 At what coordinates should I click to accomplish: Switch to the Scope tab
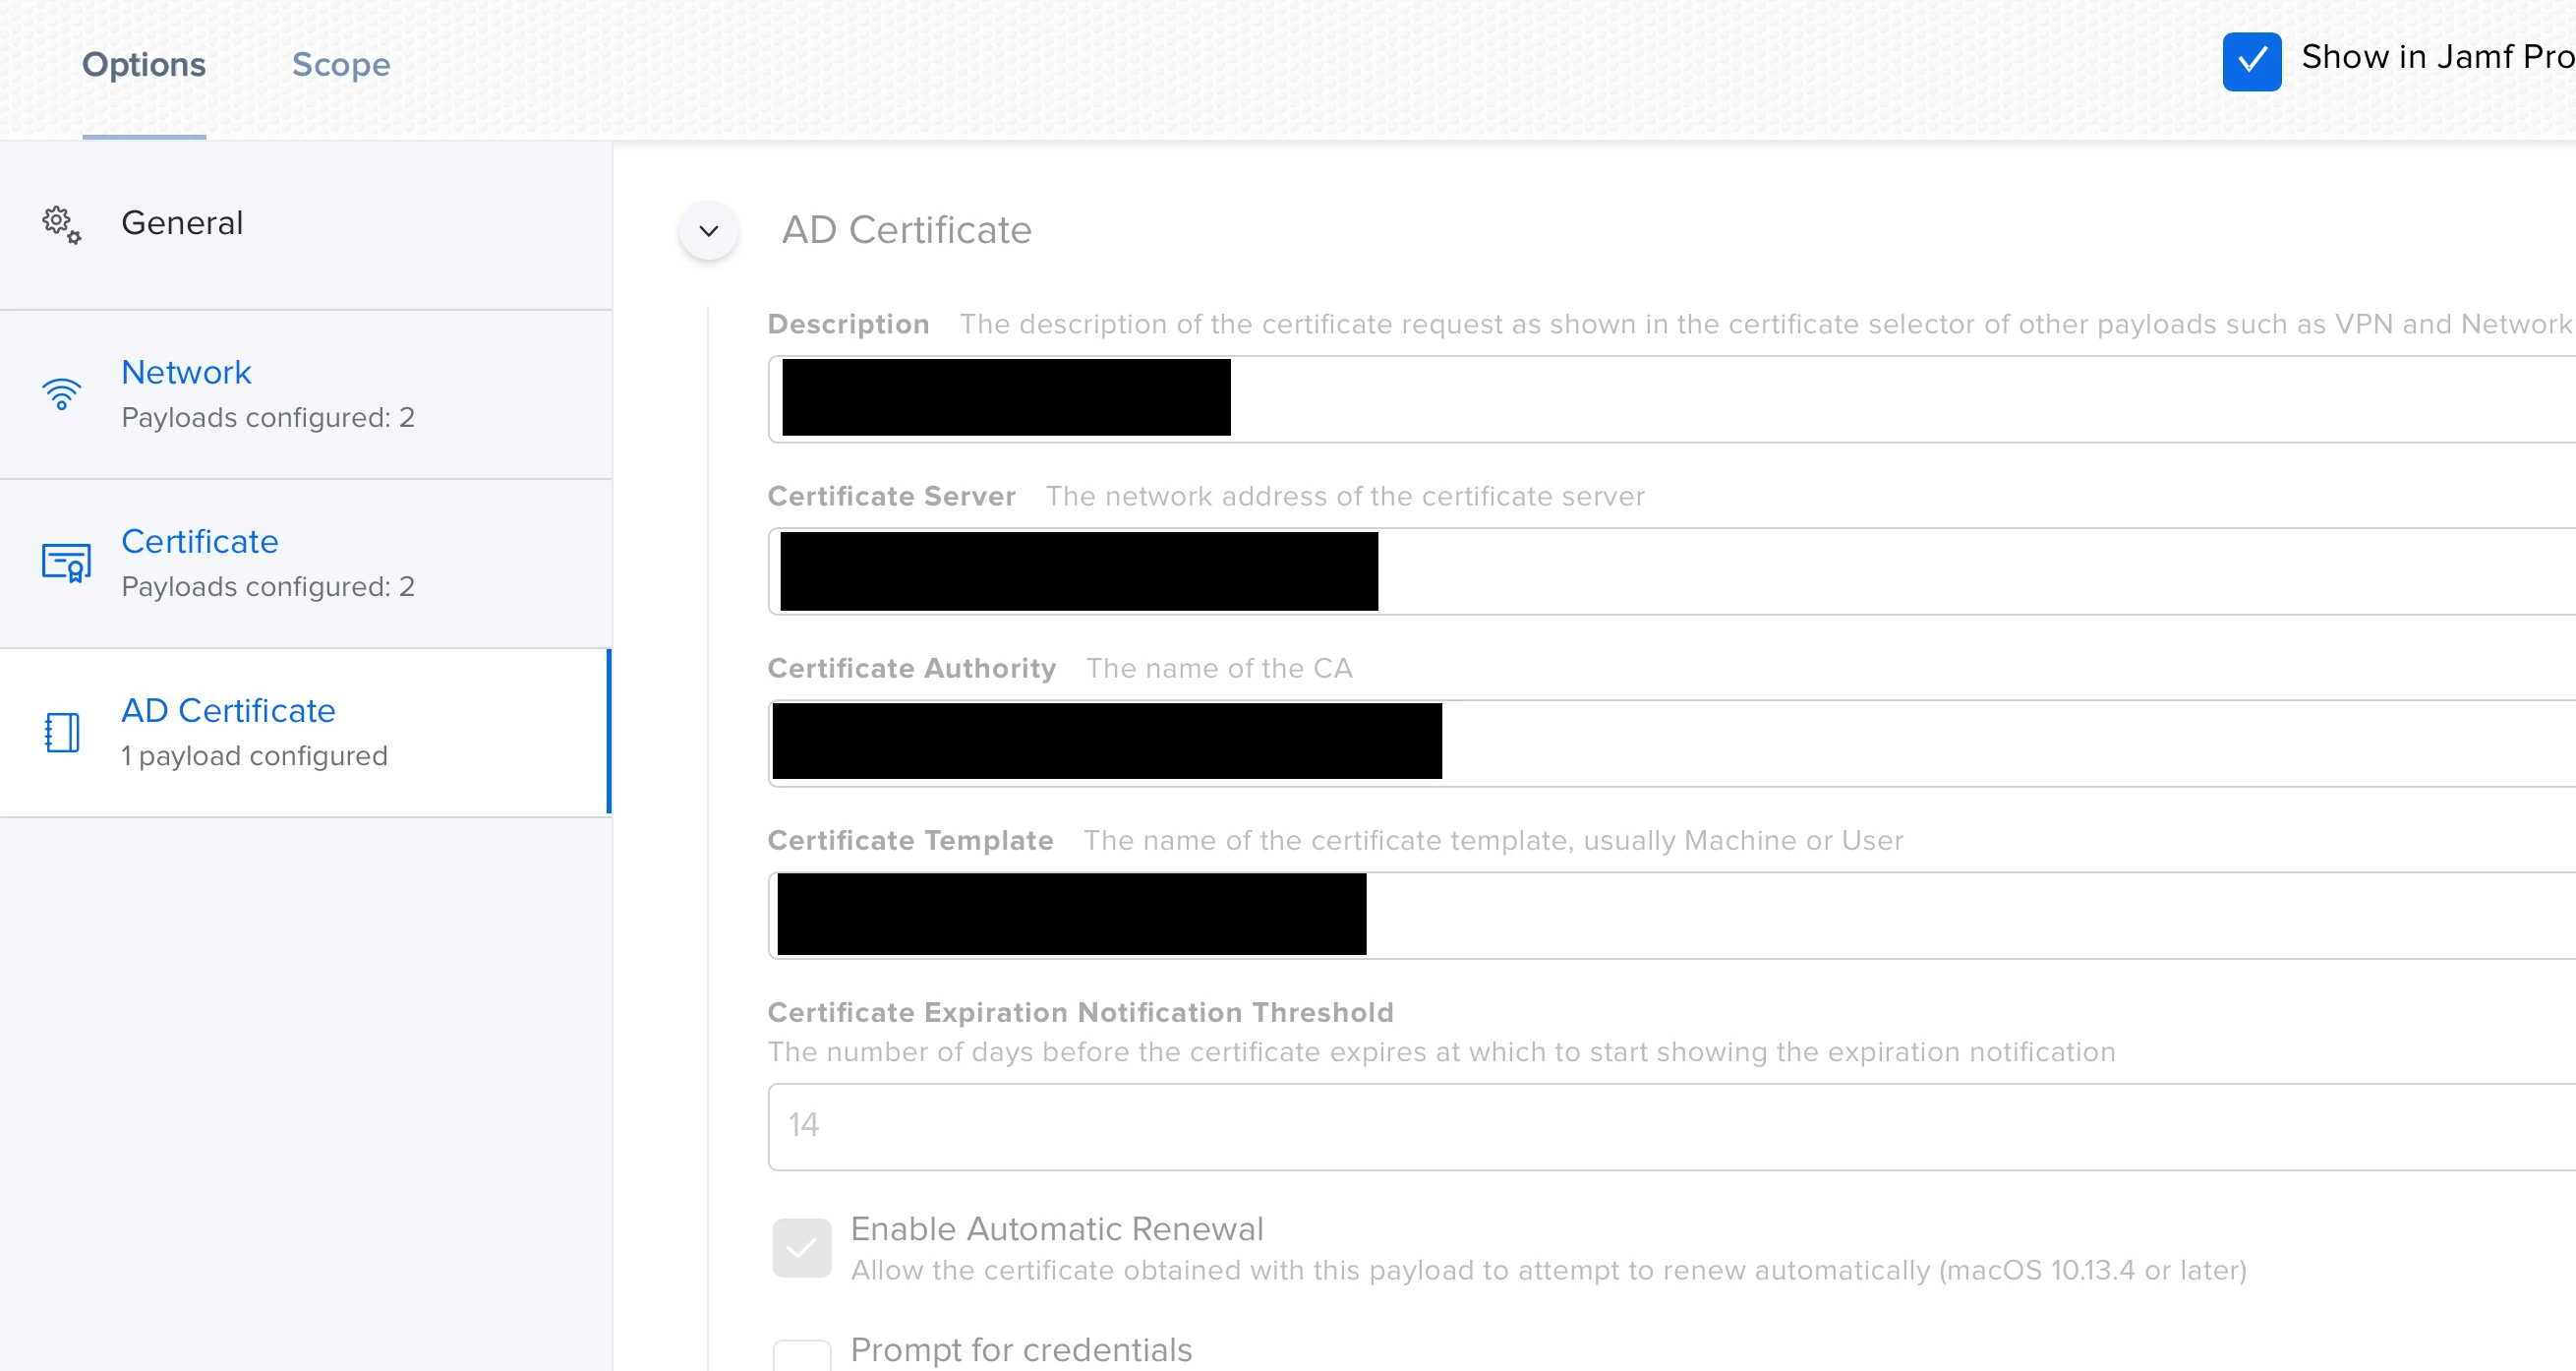point(341,65)
